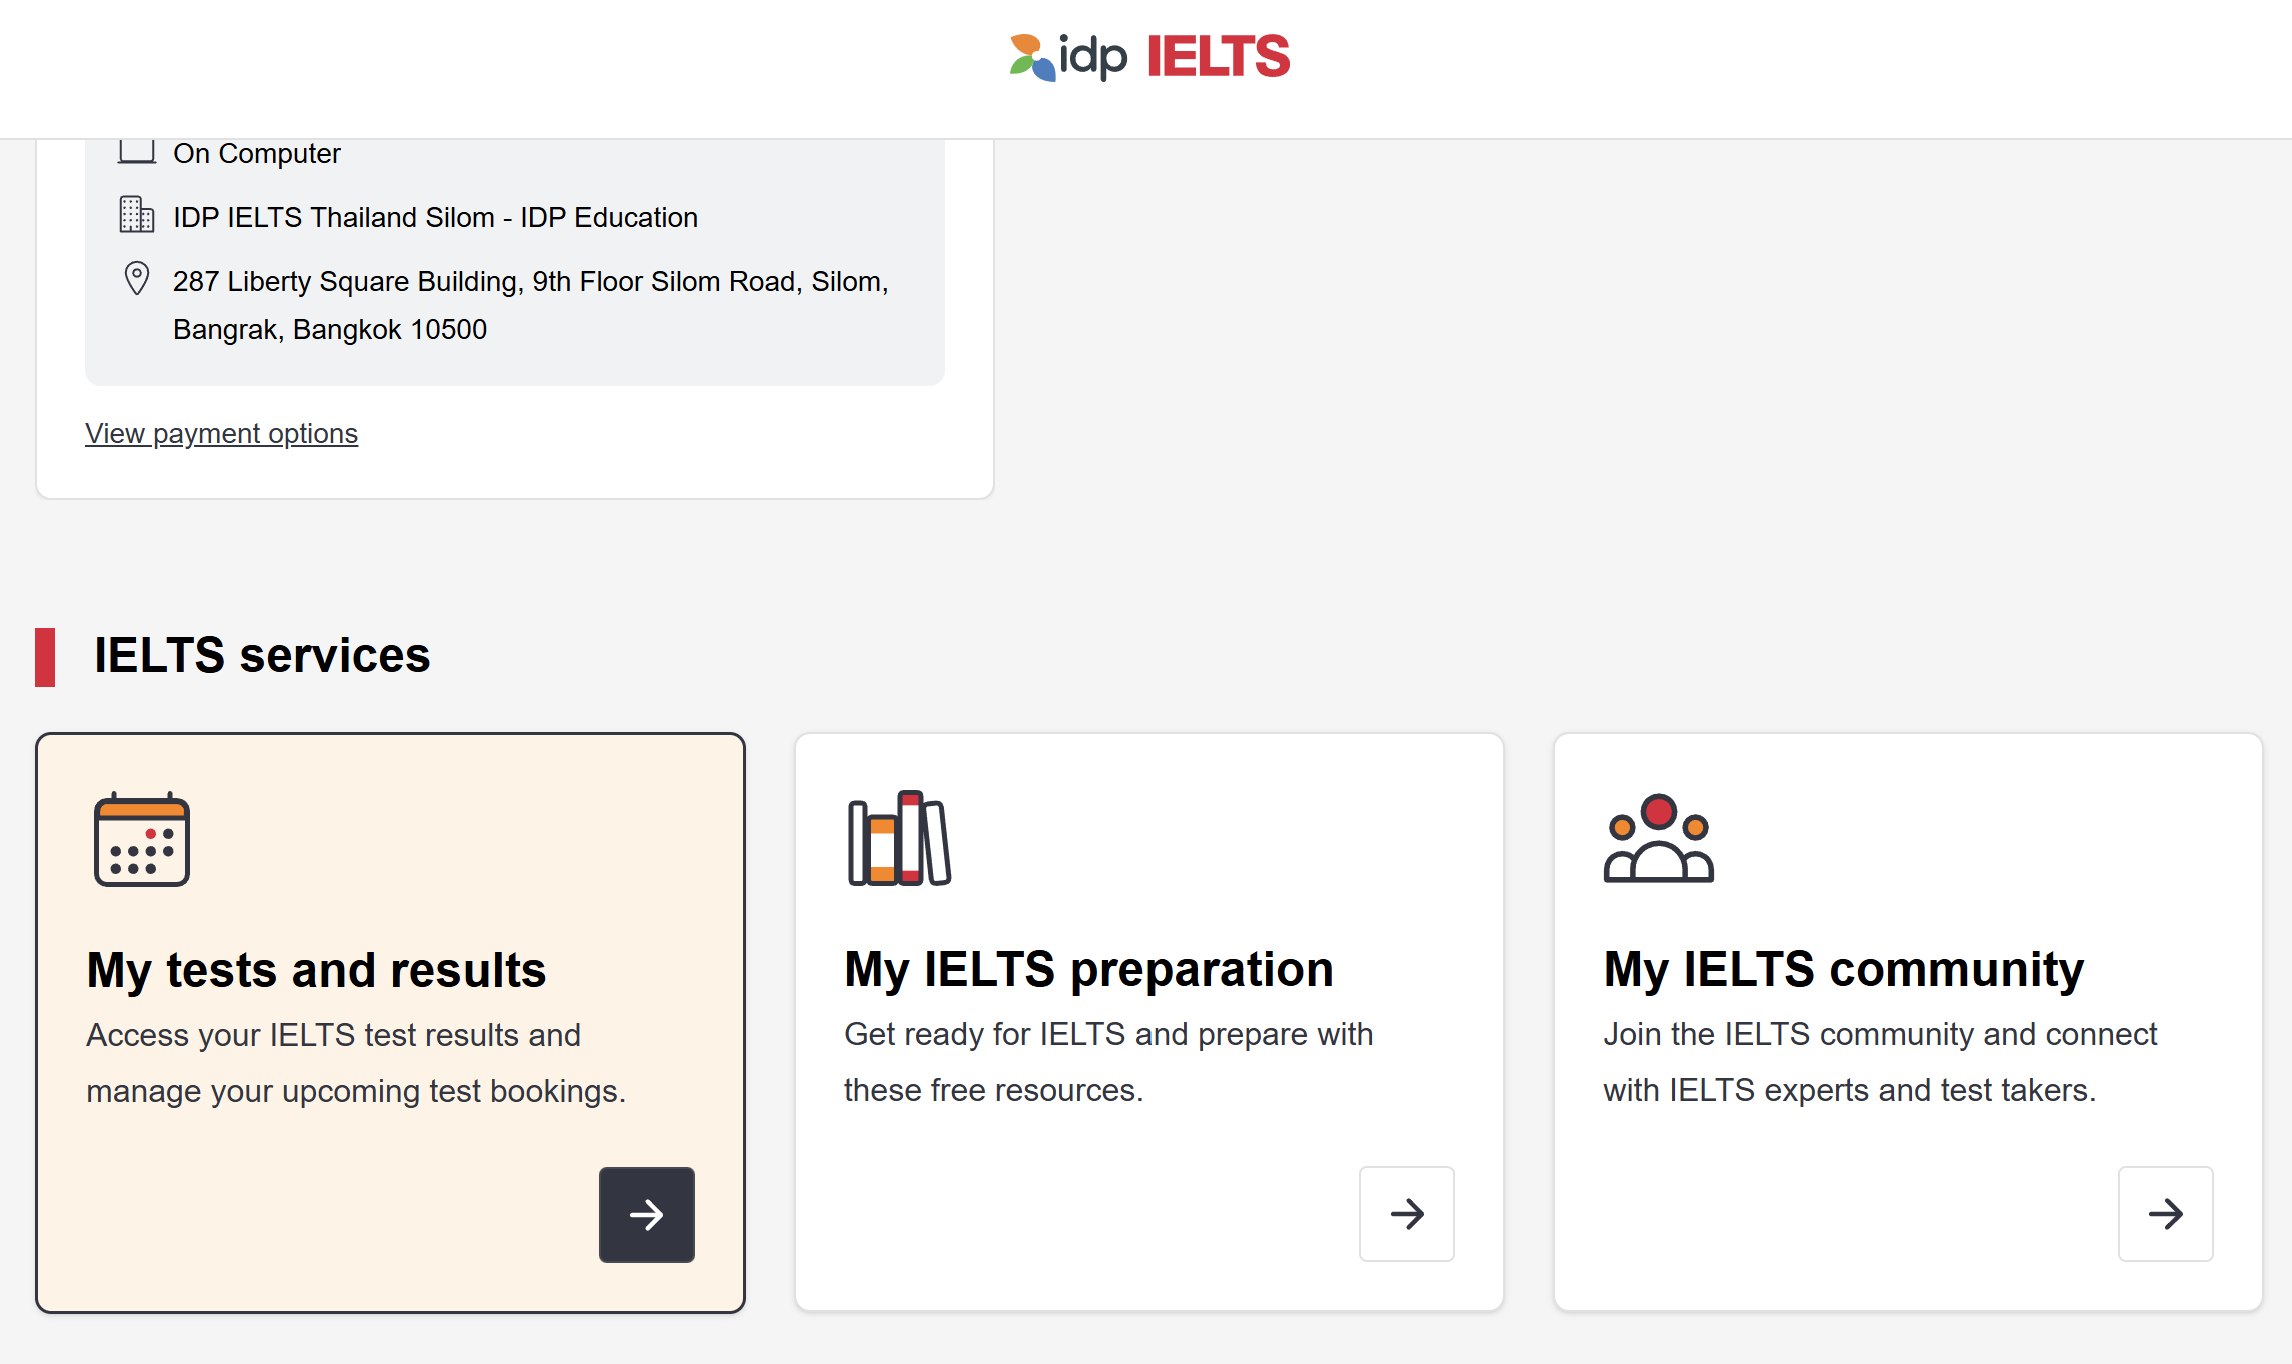Open My IELTS community via arrow button
The image size is (2292, 1364).
click(x=2165, y=1214)
